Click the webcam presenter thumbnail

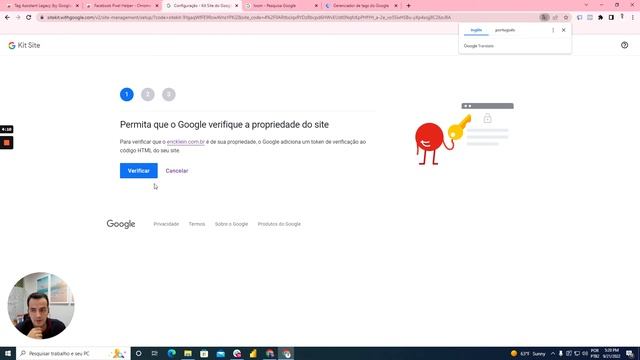(41, 305)
